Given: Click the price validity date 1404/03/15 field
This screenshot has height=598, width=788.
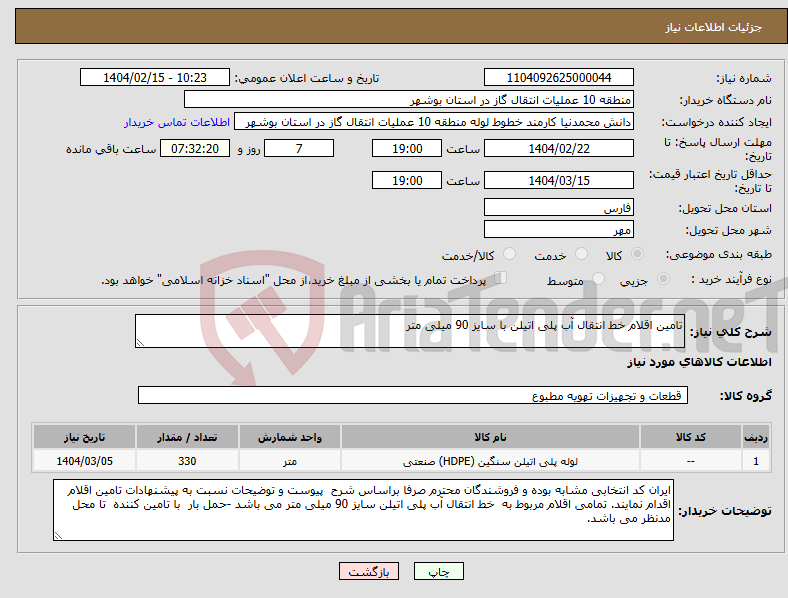Looking at the screenshot, I should (x=558, y=180).
